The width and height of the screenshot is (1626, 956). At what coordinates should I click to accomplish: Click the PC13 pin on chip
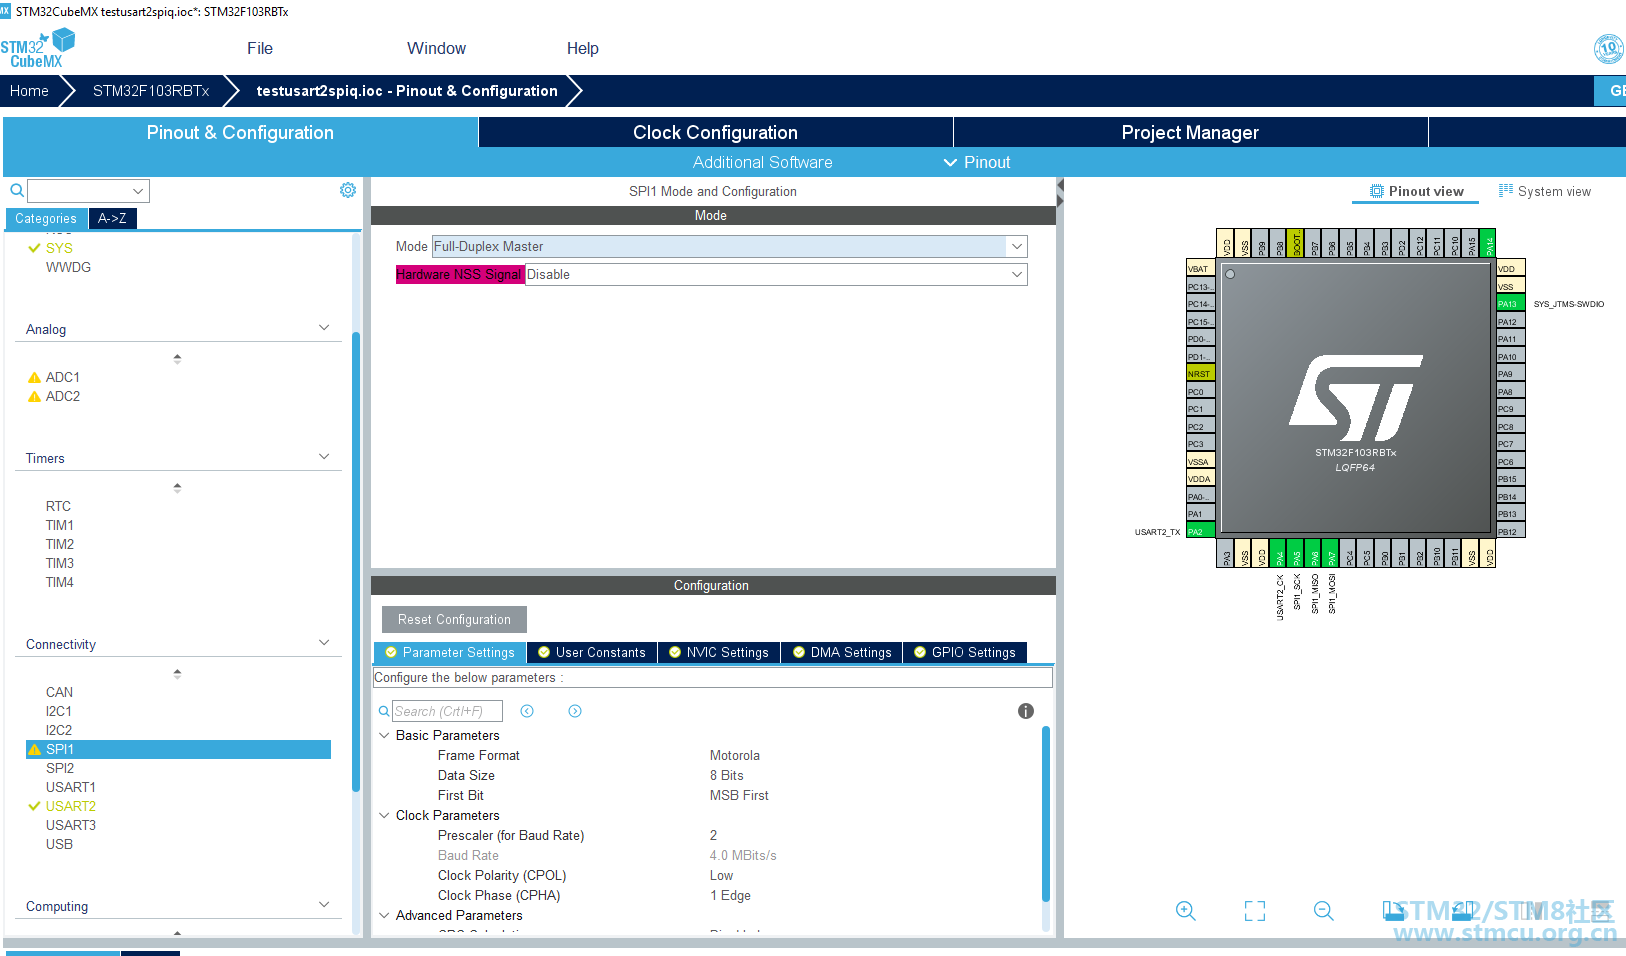(1200, 287)
